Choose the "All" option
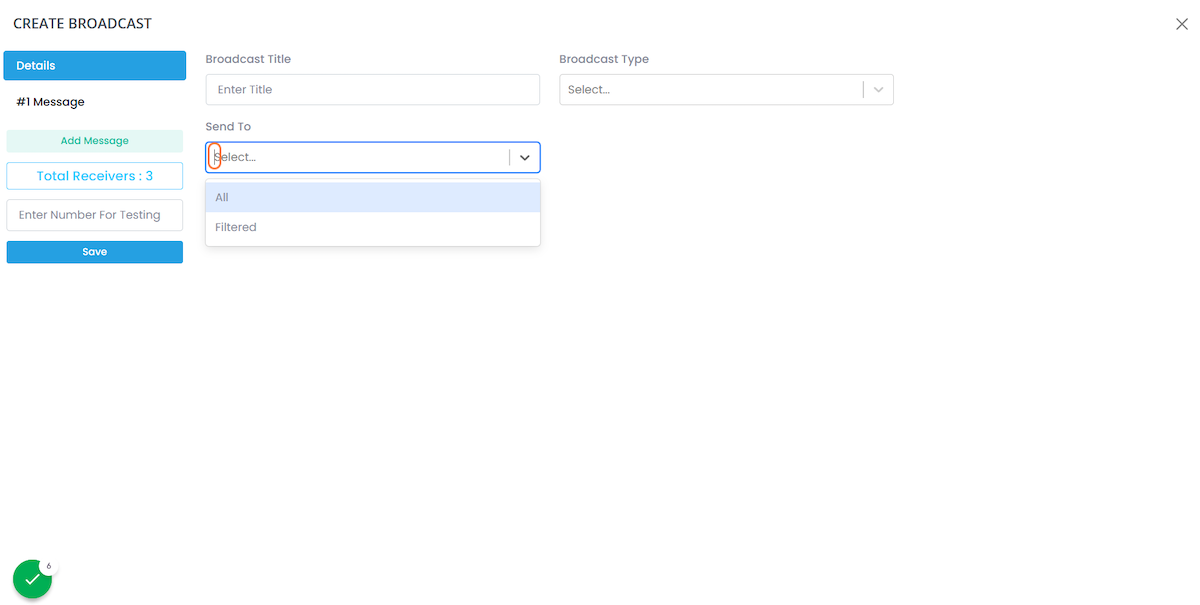The width and height of the screenshot is (1200, 605). 372,198
